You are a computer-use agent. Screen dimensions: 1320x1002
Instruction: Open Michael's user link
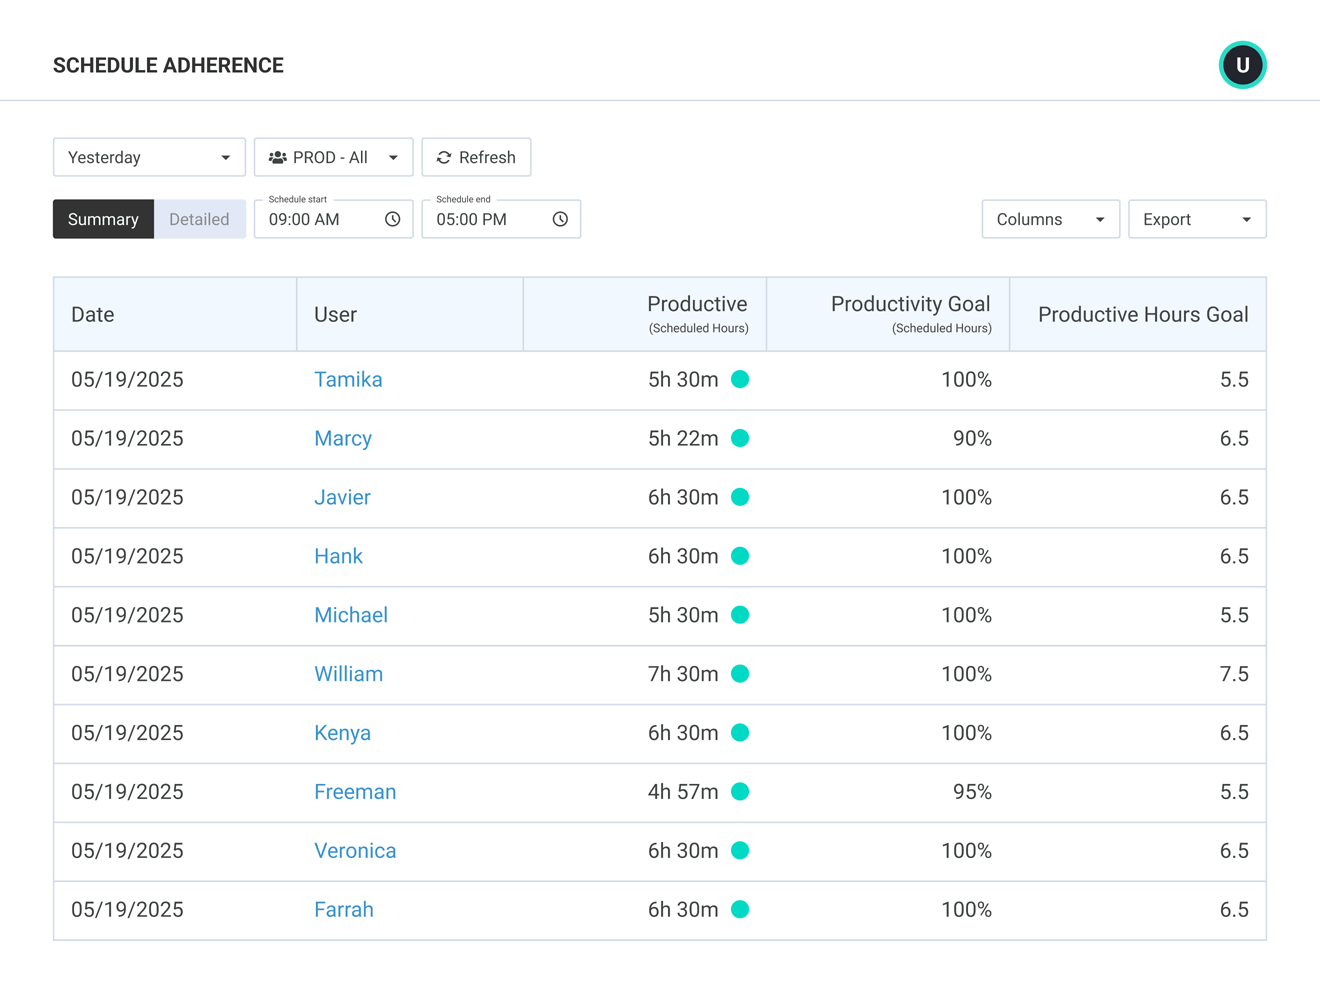(351, 615)
